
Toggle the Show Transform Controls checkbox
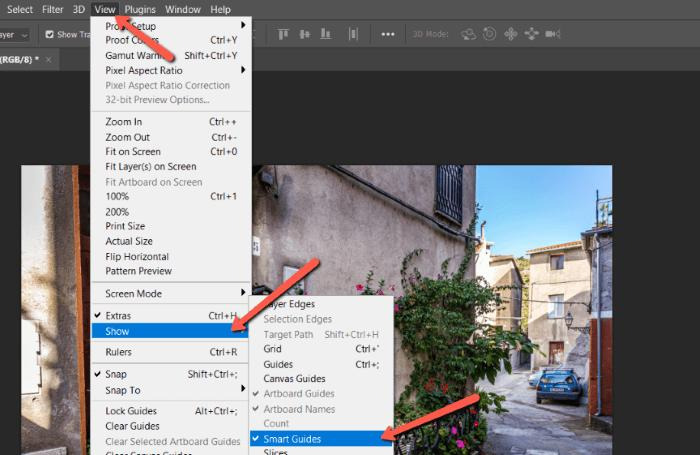click(50, 34)
